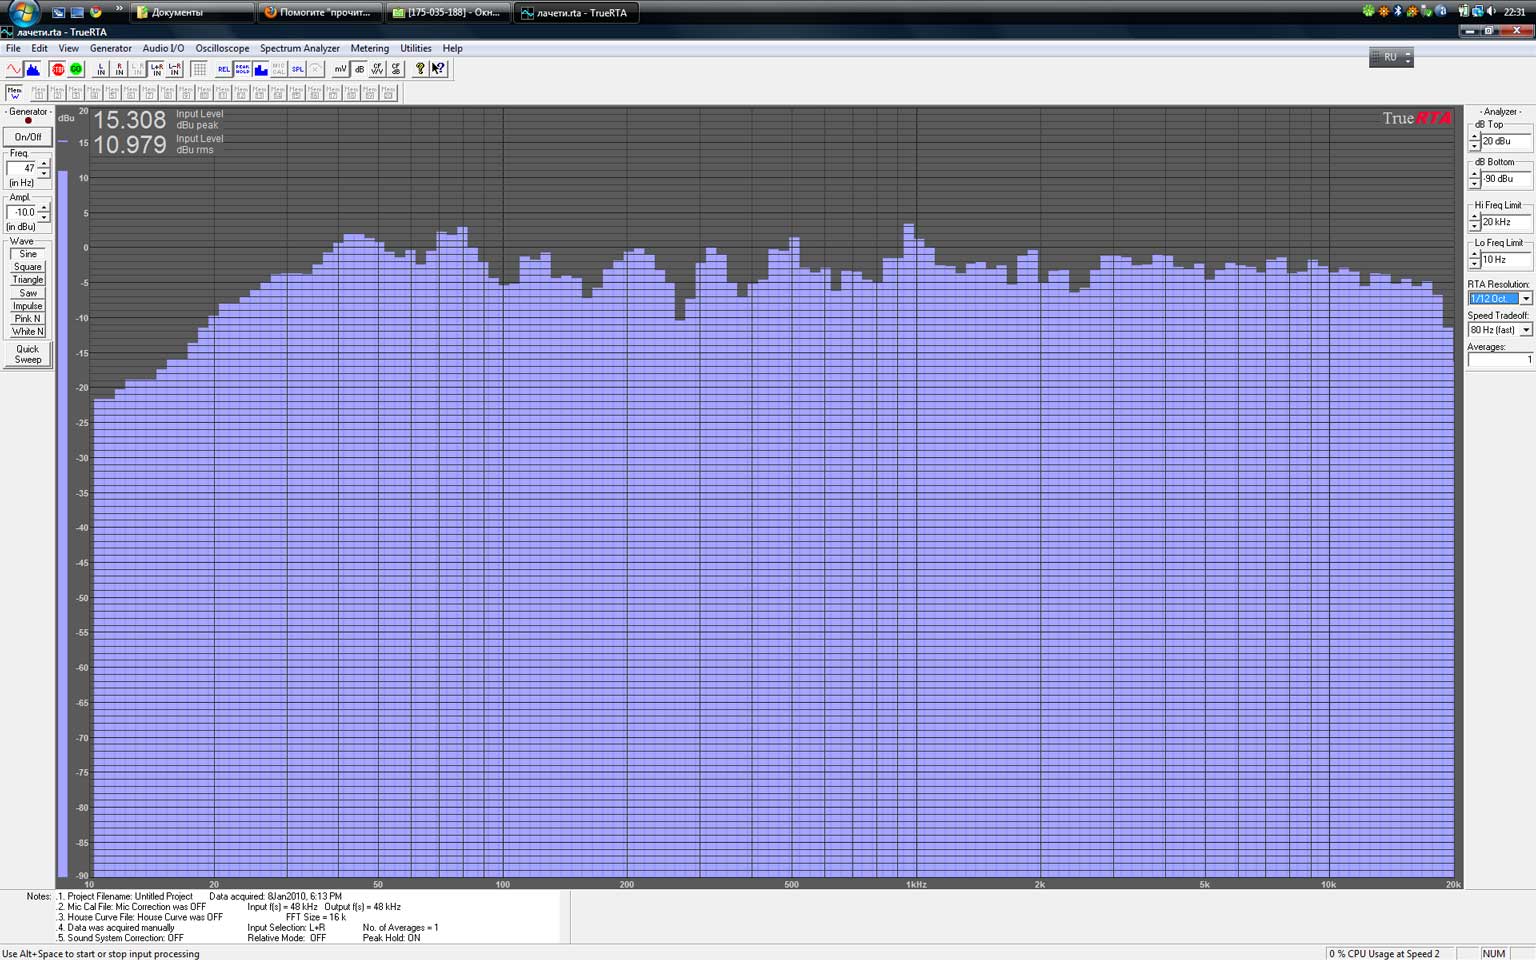Click the REL relative mode icon
This screenshot has height=960, width=1536.
click(224, 69)
